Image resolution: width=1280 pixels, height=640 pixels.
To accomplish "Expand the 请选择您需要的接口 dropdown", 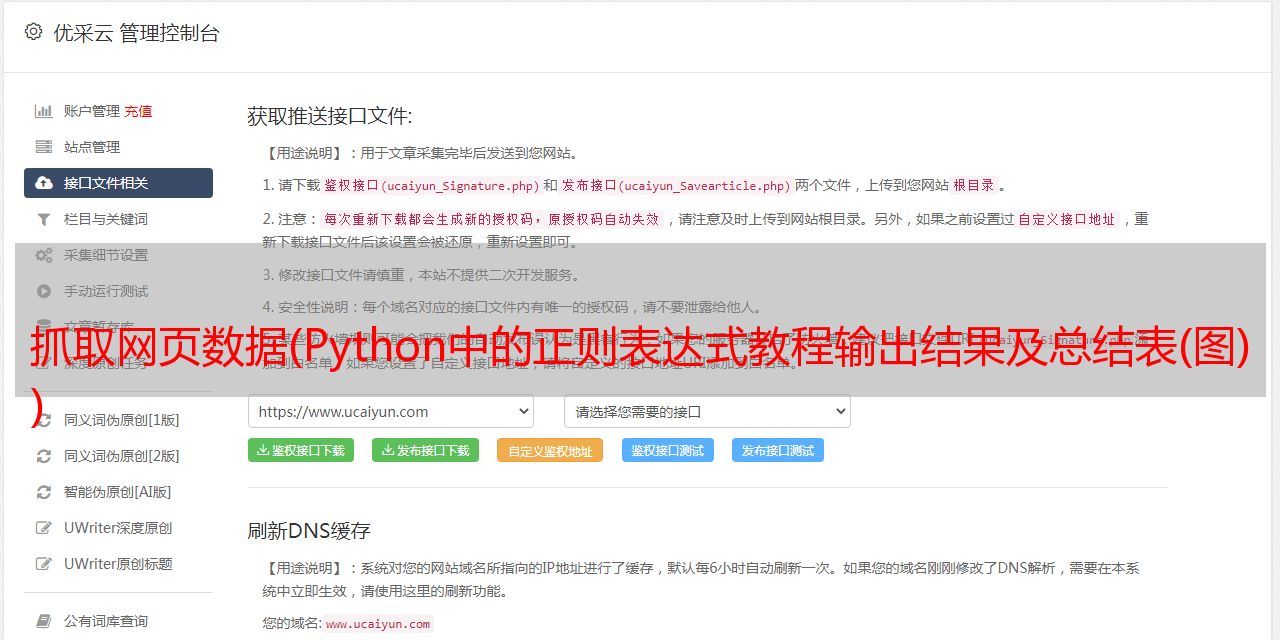I will (707, 412).
